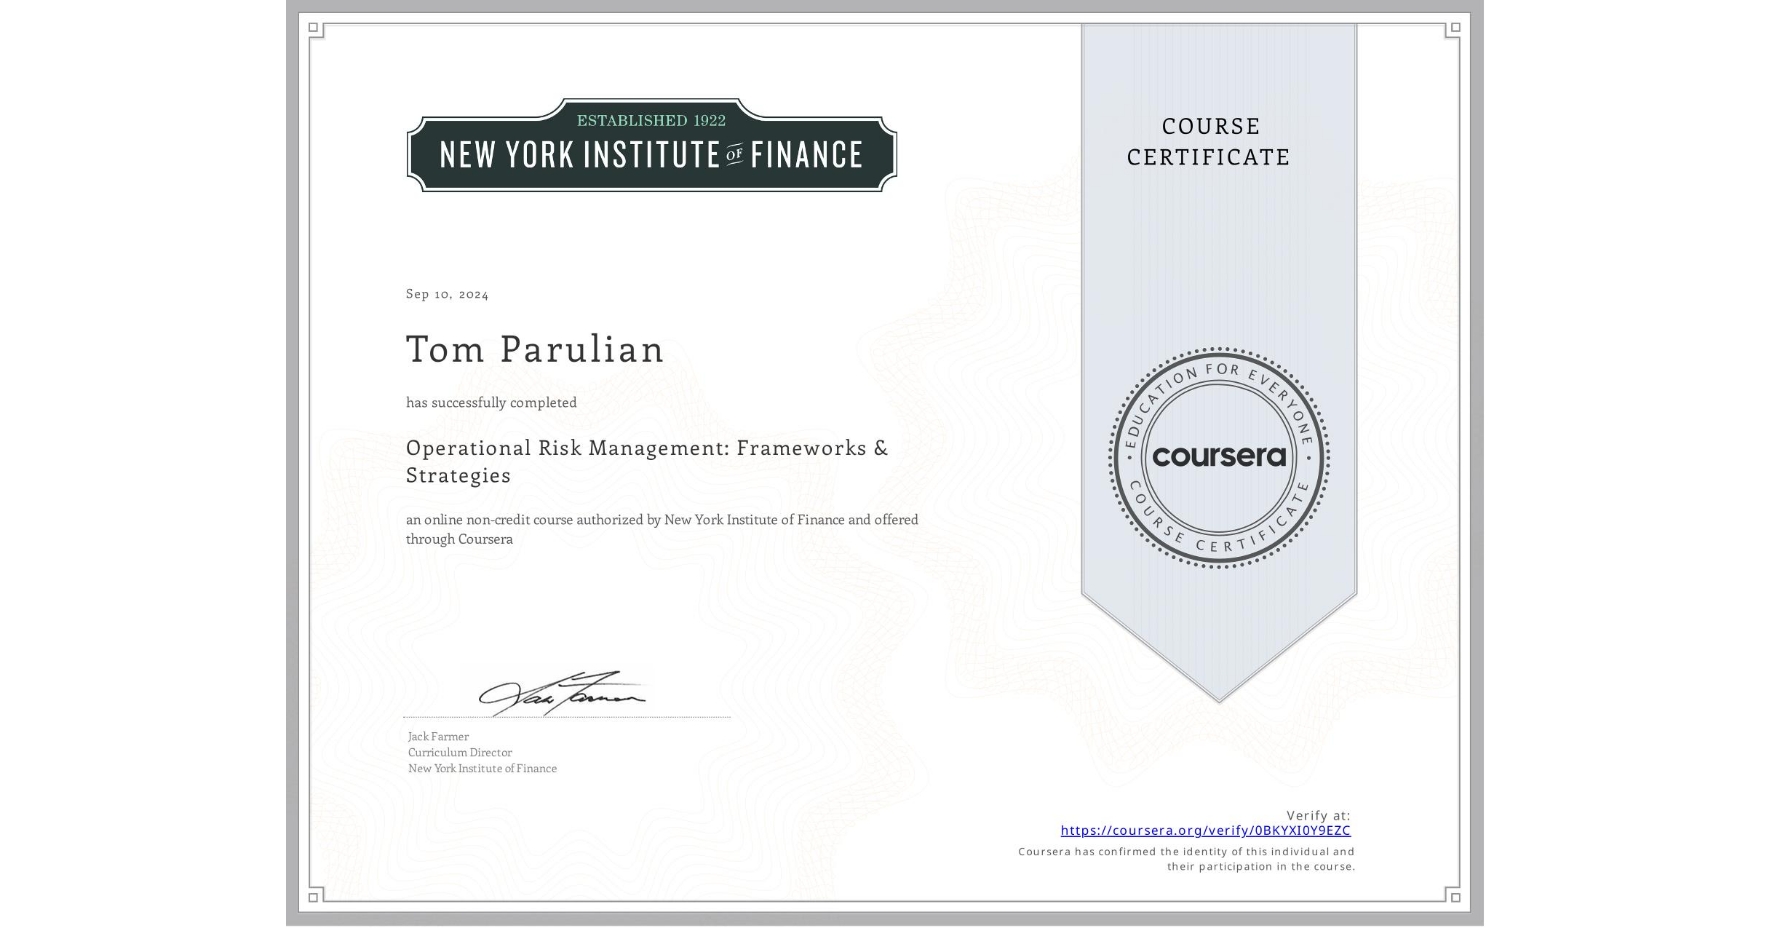The height and width of the screenshot is (928, 1772).
Task: Click the Verify at label
Action: click(x=1316, y=813)
